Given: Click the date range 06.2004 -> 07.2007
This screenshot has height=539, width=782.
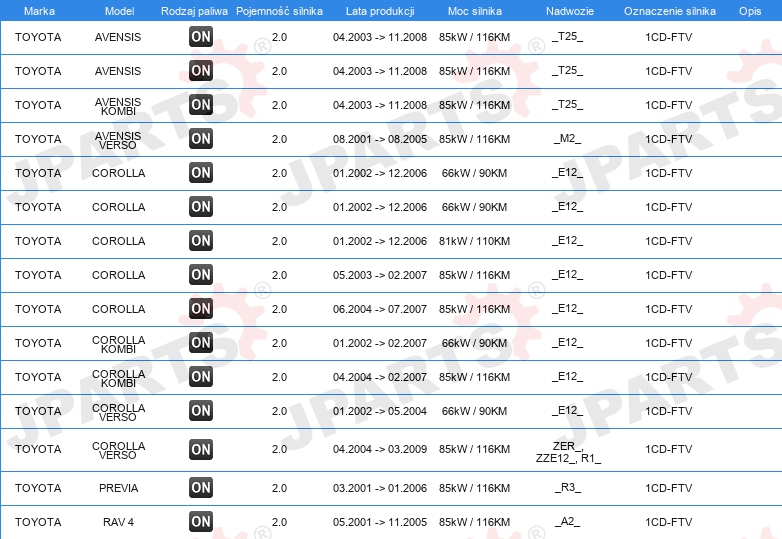Looking at the screenshot, I should pos(380,309).
